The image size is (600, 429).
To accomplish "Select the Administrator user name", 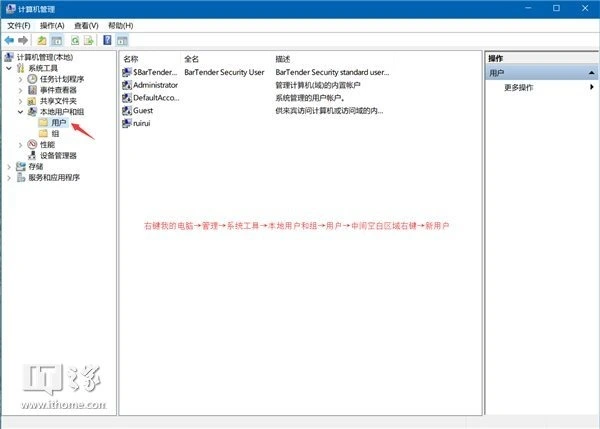I will [155, 85].
